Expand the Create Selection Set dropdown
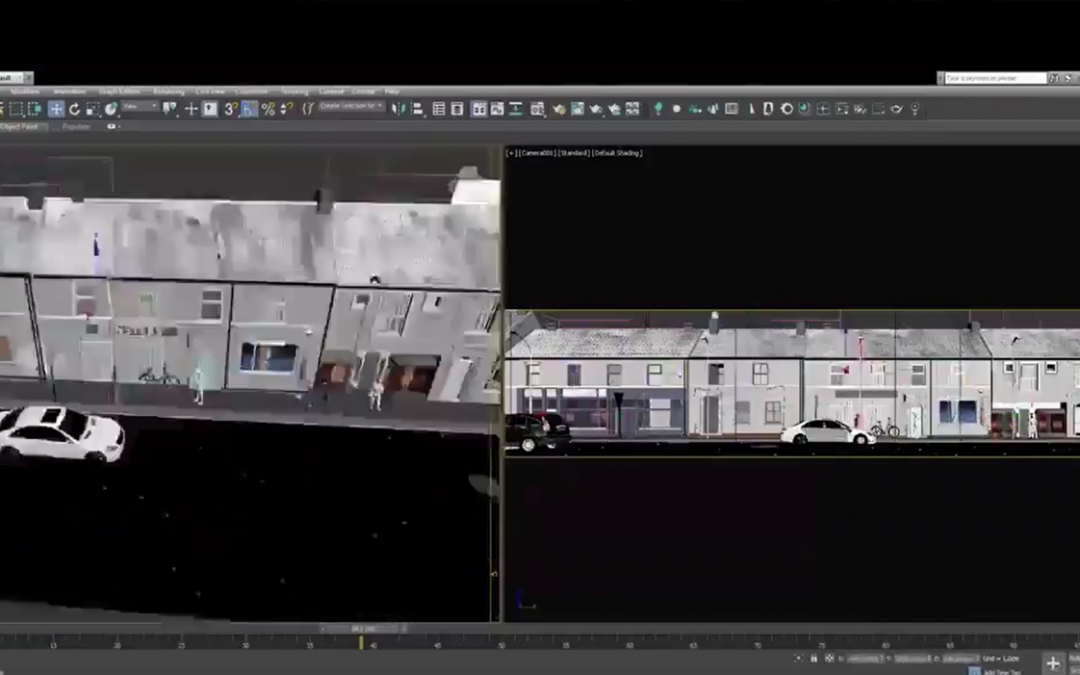Image resolution: width=1080 pixels, height=675 pixels. pyautogui.click(x=352, y=106)
